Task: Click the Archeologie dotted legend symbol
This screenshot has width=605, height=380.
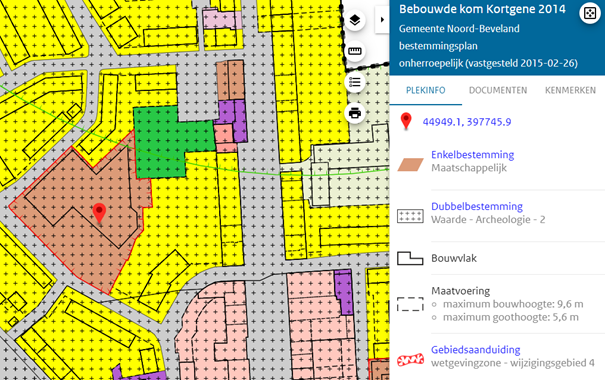Action: coord(411,216)
